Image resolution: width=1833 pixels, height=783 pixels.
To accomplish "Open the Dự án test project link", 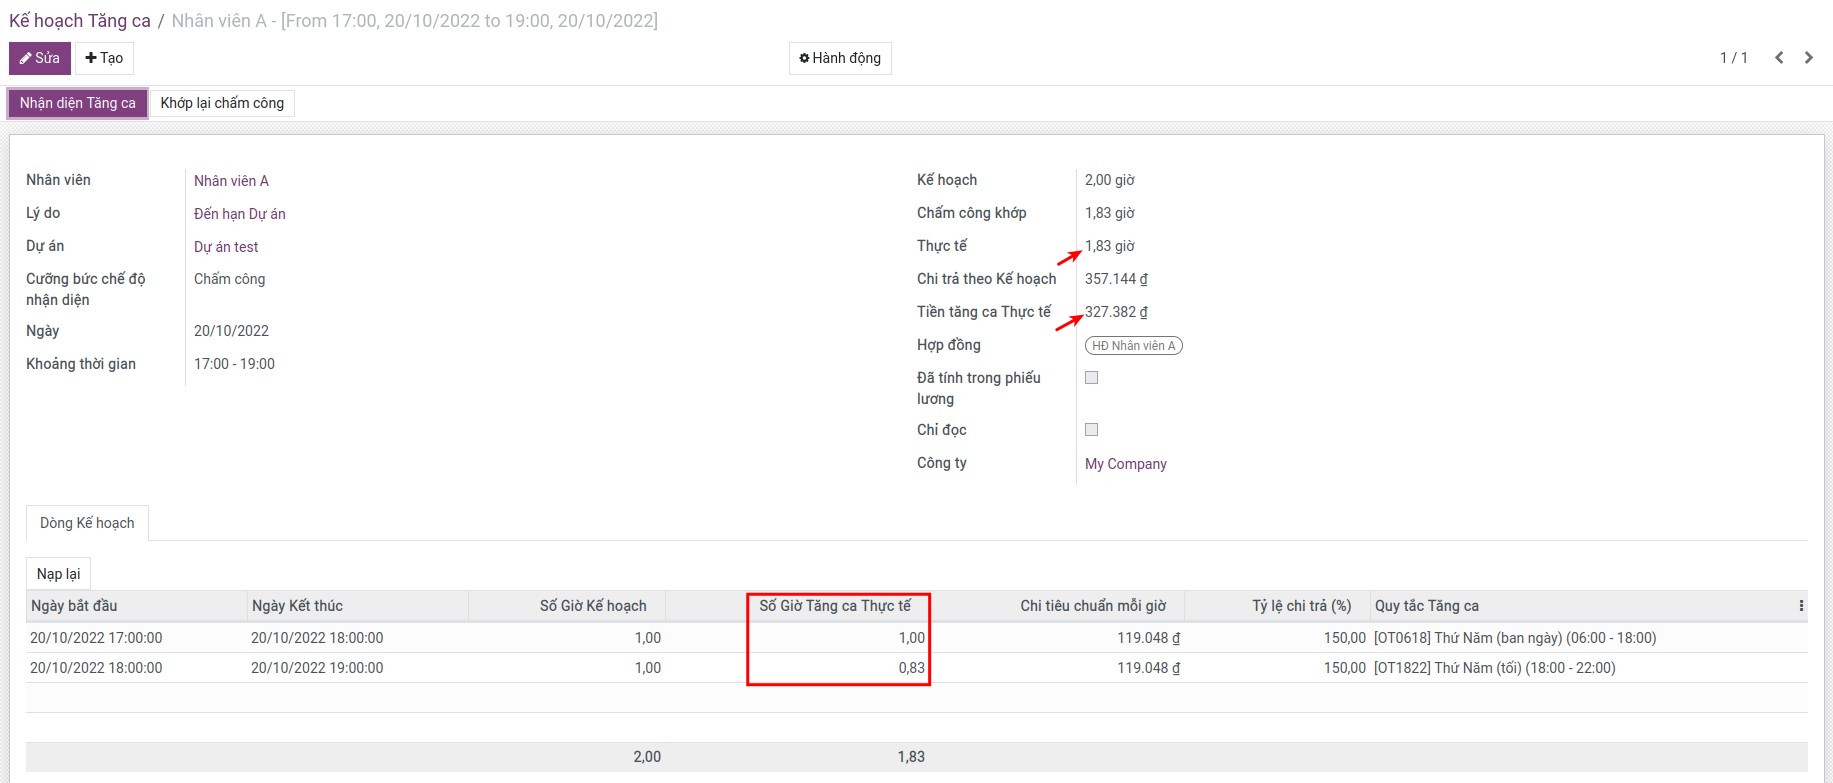I will (226, 247).
